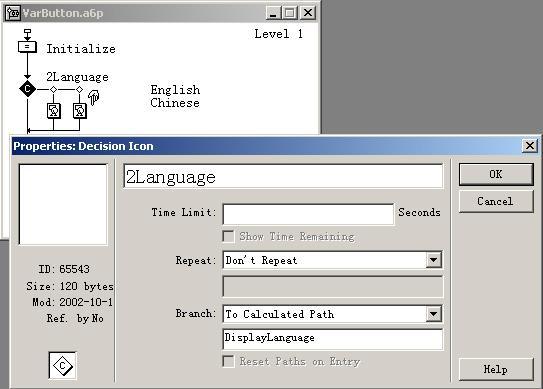Select the Initialize calculation icon
Screen dimensions: 543x389
pos(27,47)
